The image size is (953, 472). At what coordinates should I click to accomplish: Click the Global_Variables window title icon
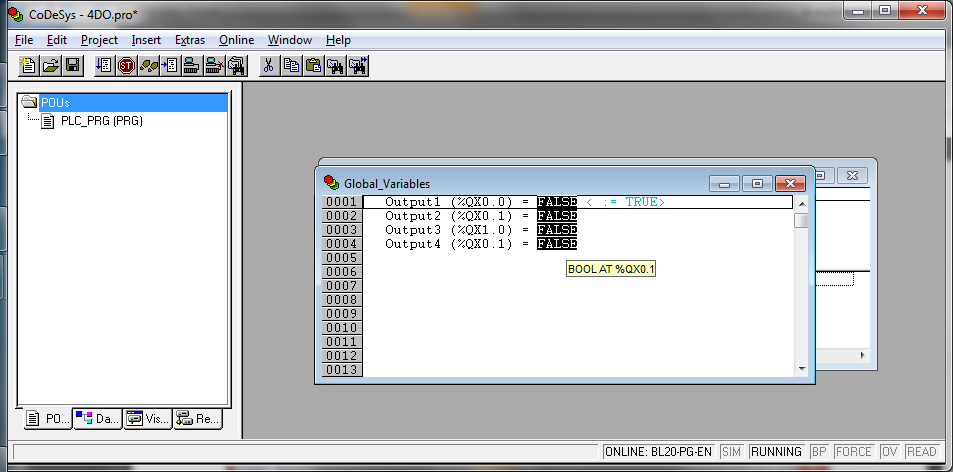click(x=331, y=182)
